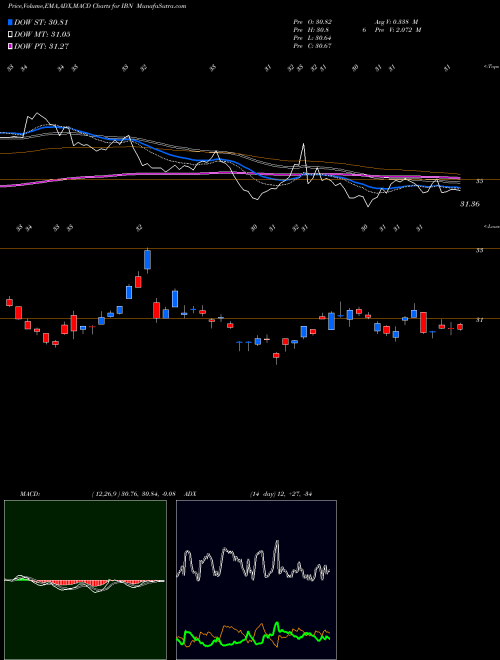Screen dimensions: 500x660
Task: Select the 'DOW PT: 31.27' label
Action: [41, 46]
